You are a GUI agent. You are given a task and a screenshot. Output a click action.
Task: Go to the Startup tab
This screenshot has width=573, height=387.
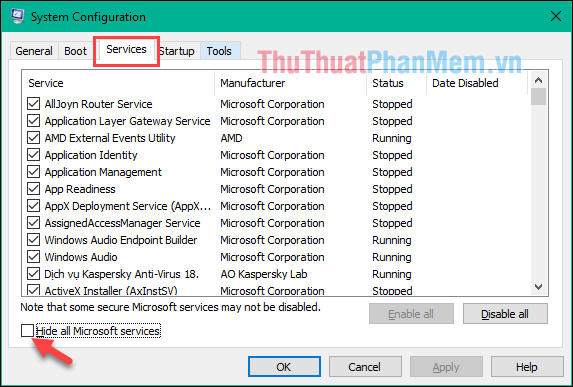[177, 51]
